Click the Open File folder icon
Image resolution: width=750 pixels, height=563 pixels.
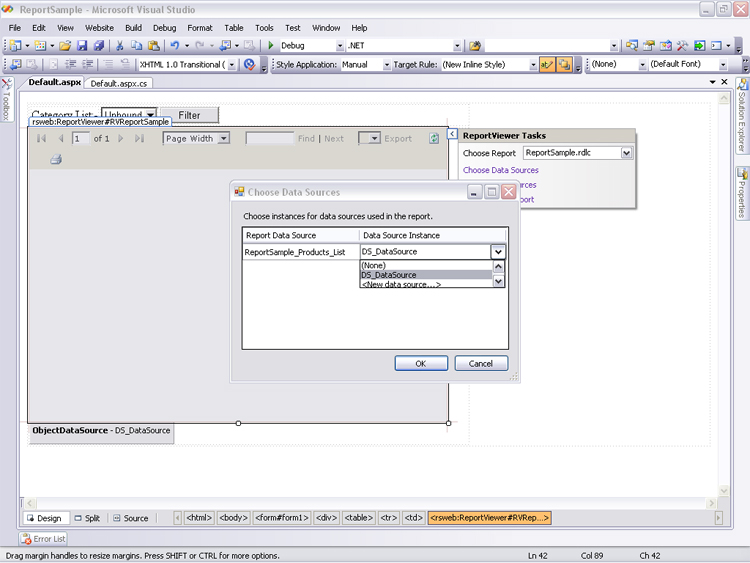click(65, 45)
